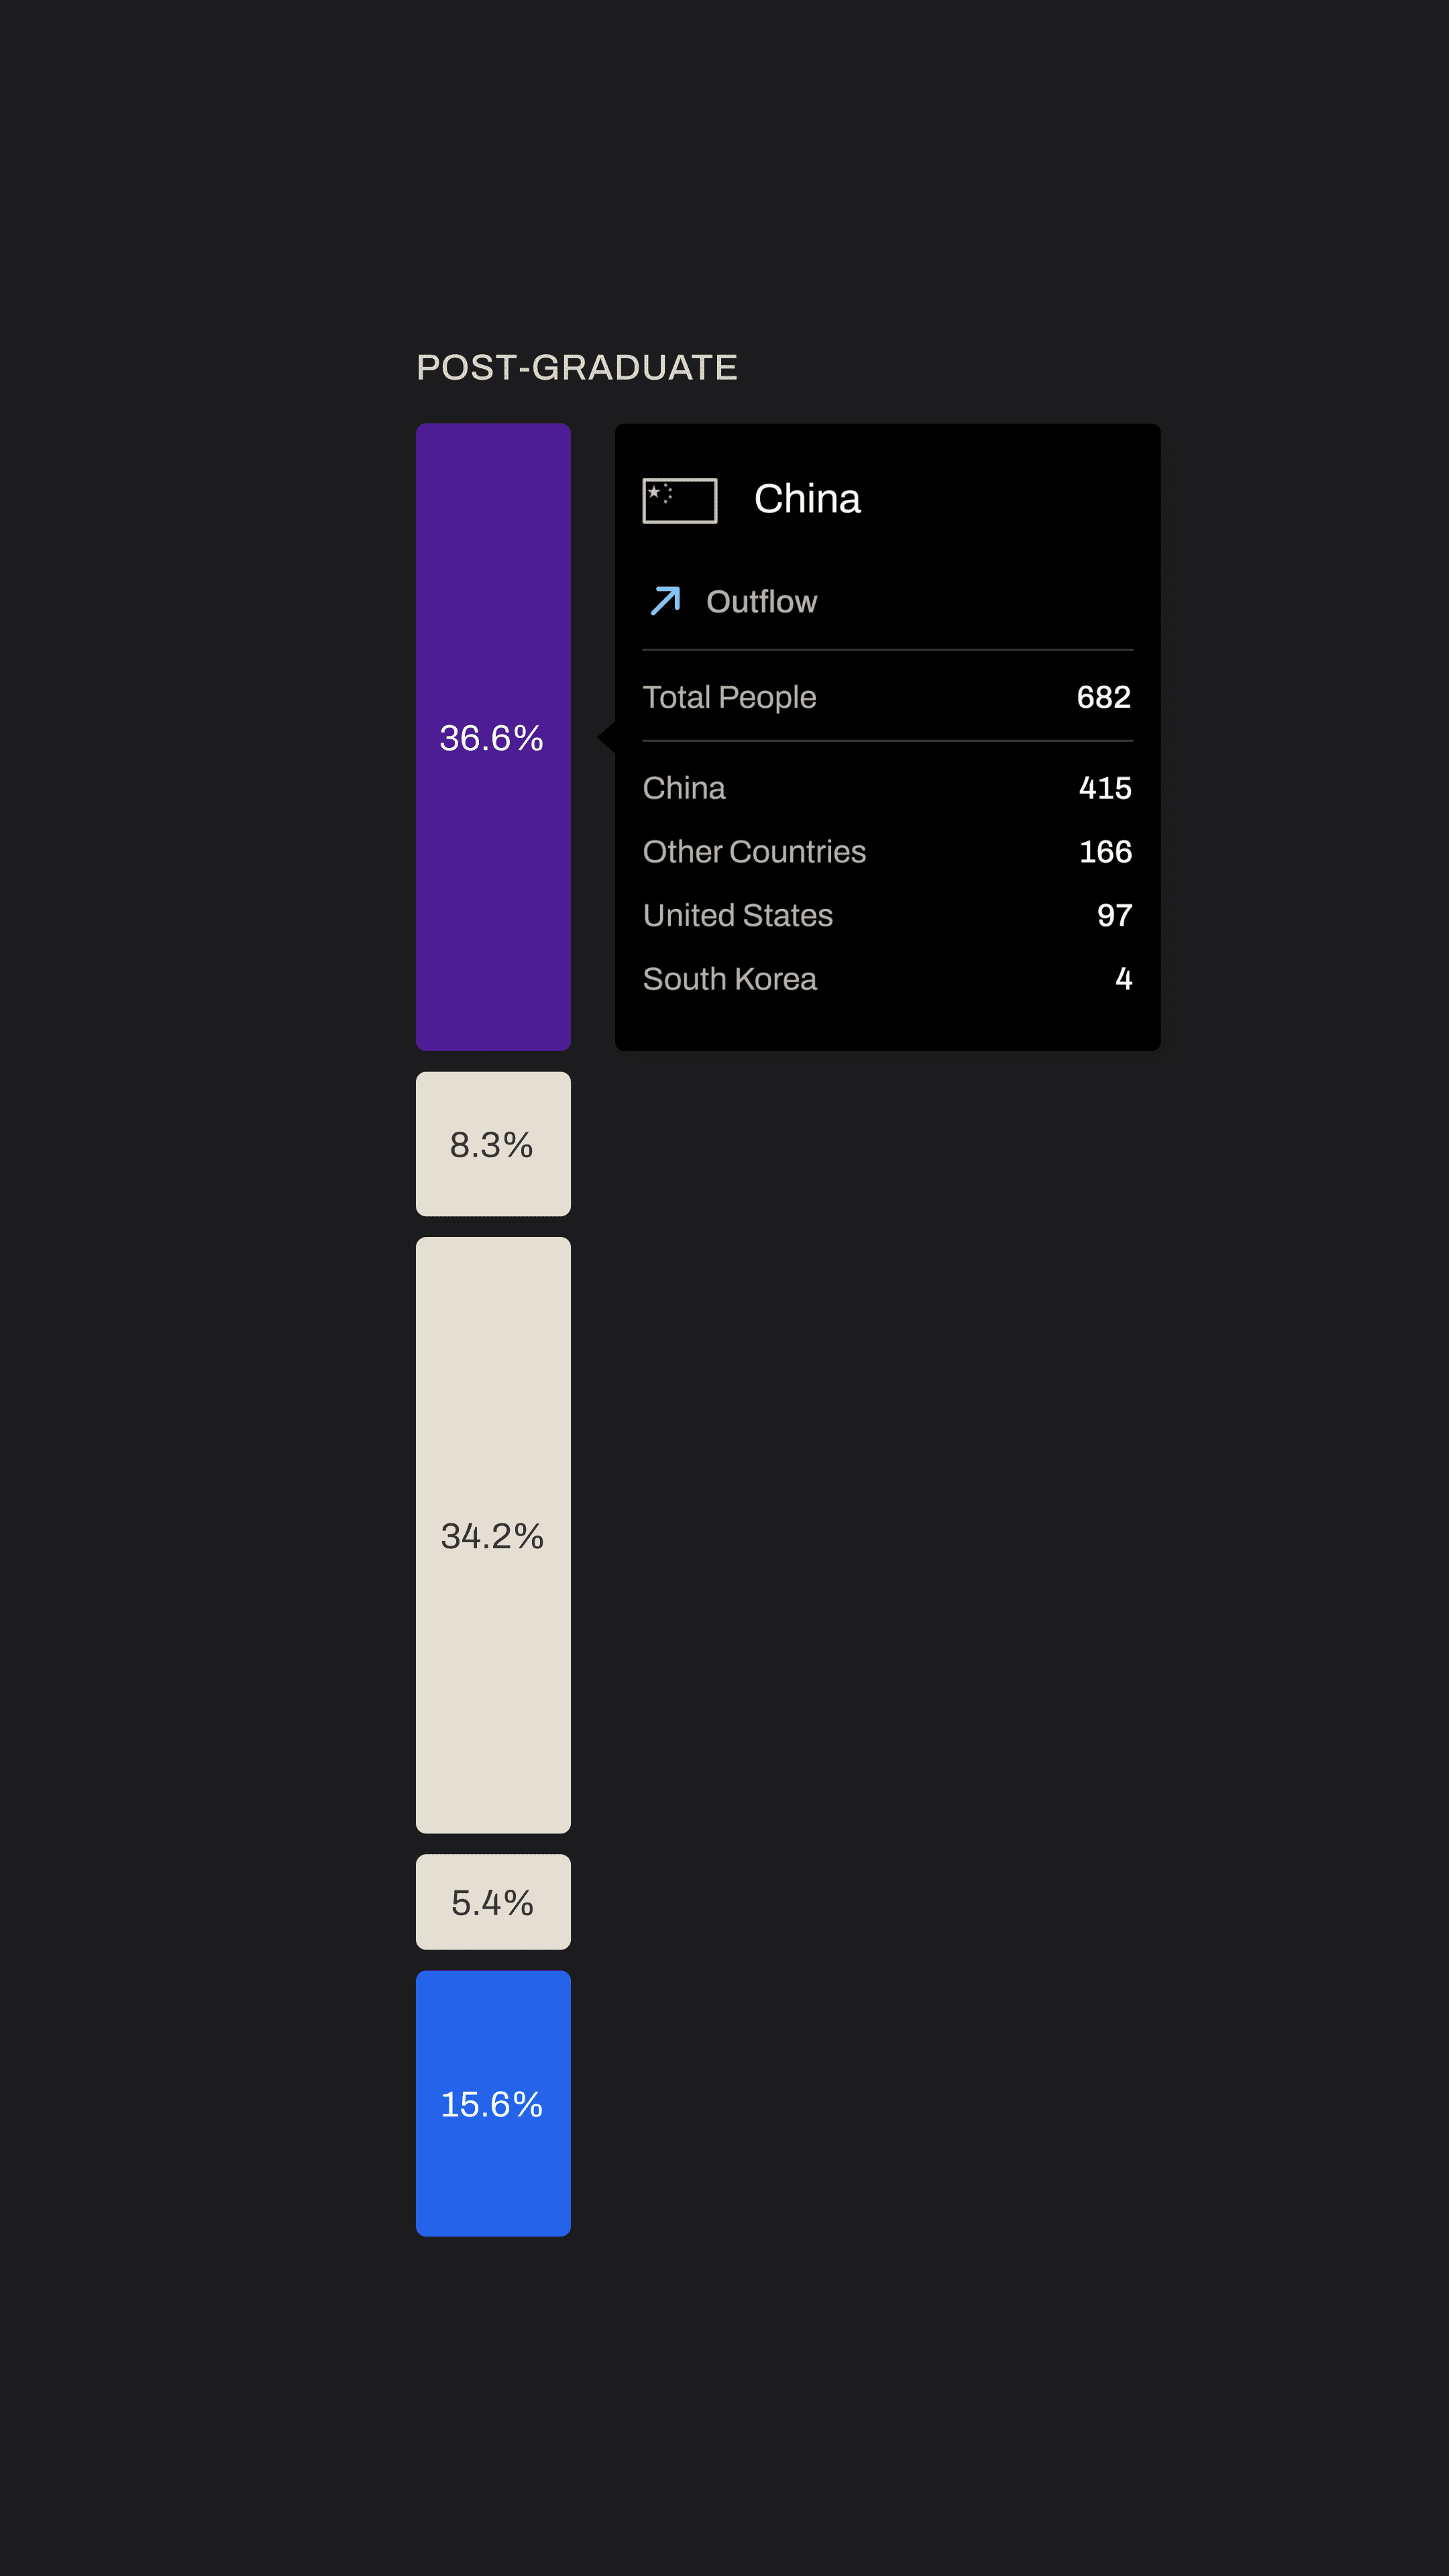This screenshot has width=1449, height=2576.
Task: Click the Total People row
Action: coord(887,696)
